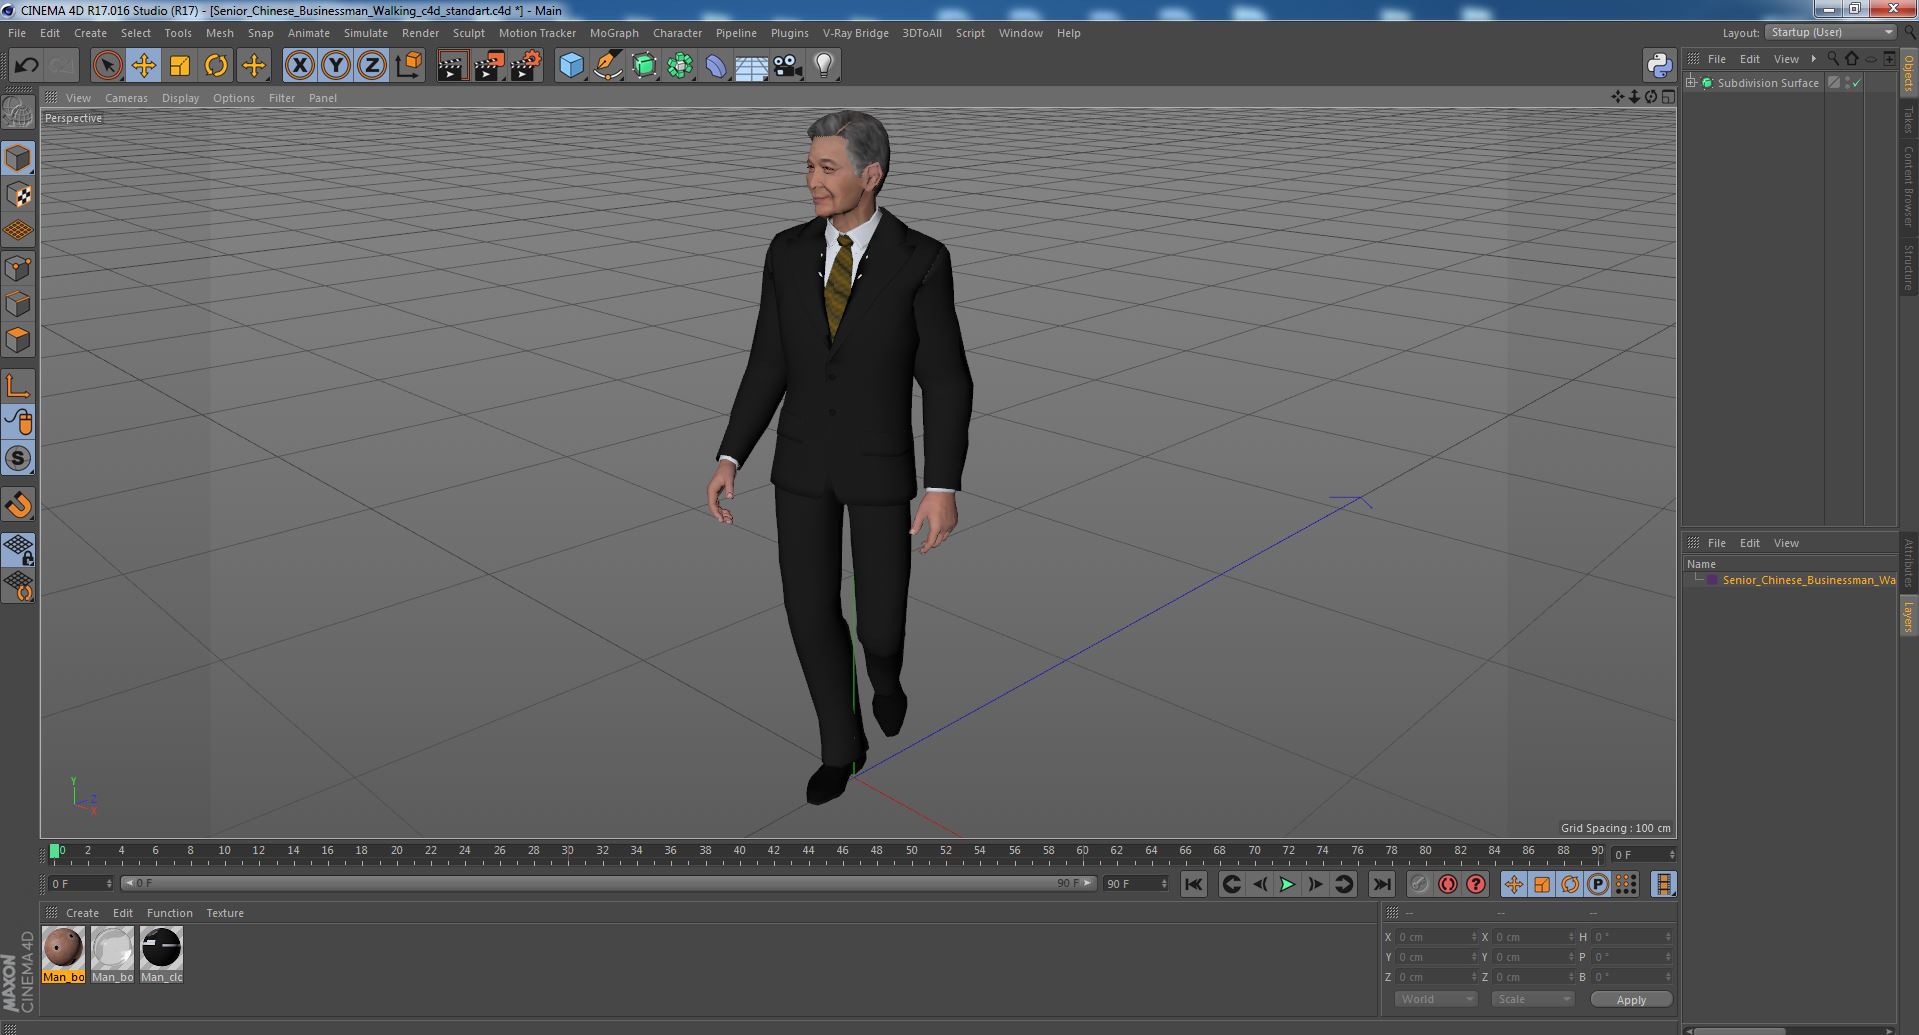
Task: Click the viewport maximize toggle icon
Action: [1668, 97]
